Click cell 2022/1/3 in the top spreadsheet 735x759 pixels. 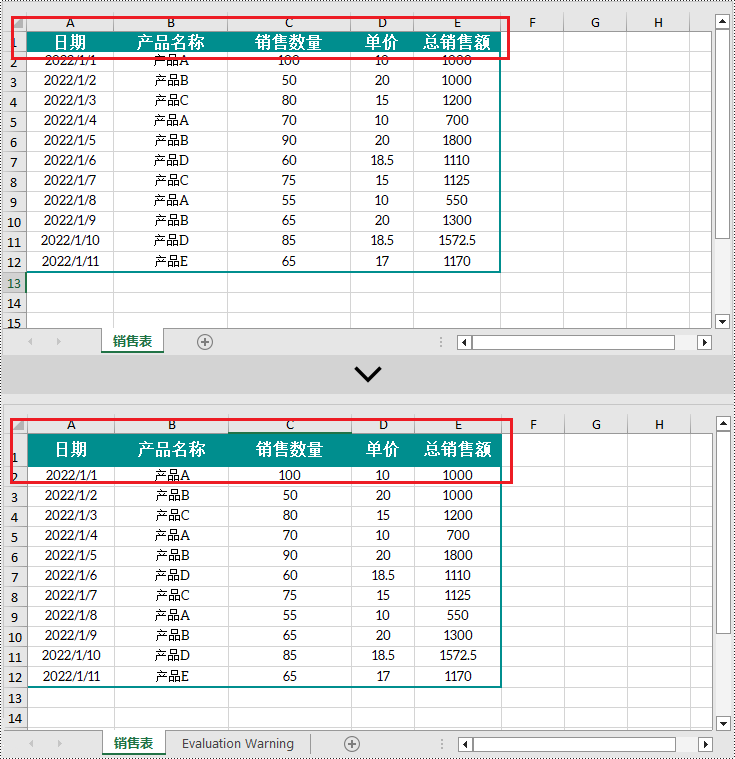click(x=70, y=100)
